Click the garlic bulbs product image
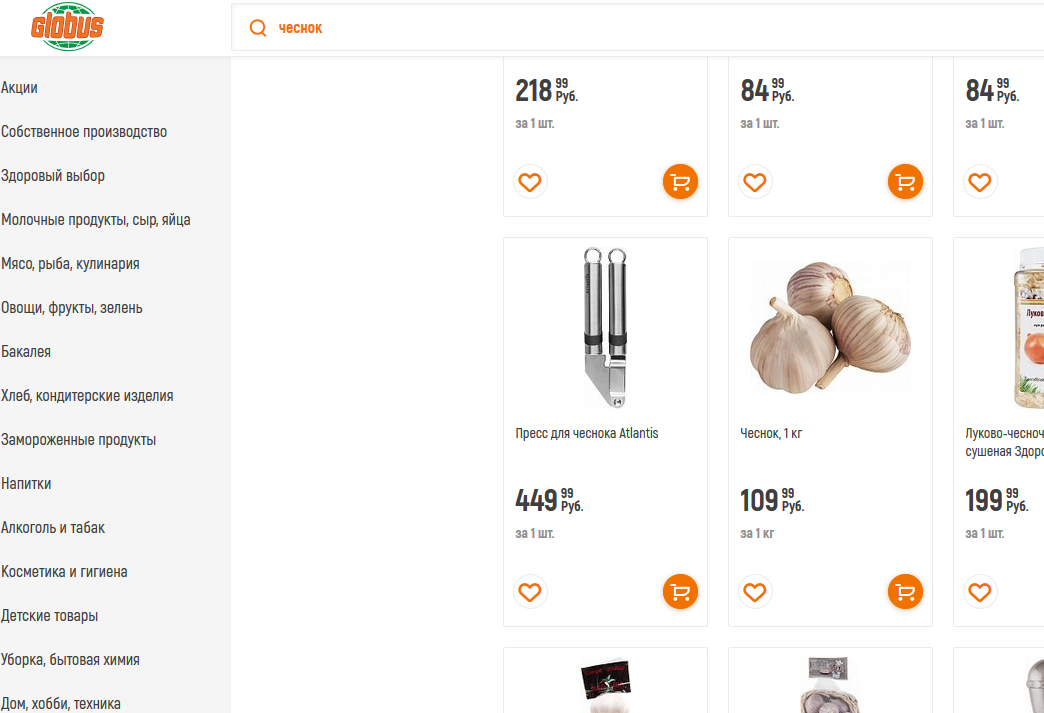Viewport: 1044px width, 713px height. [x=830, y=326]
